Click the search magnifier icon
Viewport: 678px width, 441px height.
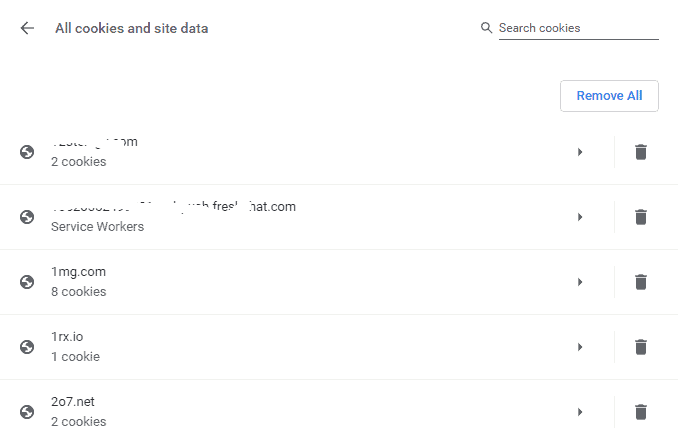pyautogui.click(x=486, y=28)
